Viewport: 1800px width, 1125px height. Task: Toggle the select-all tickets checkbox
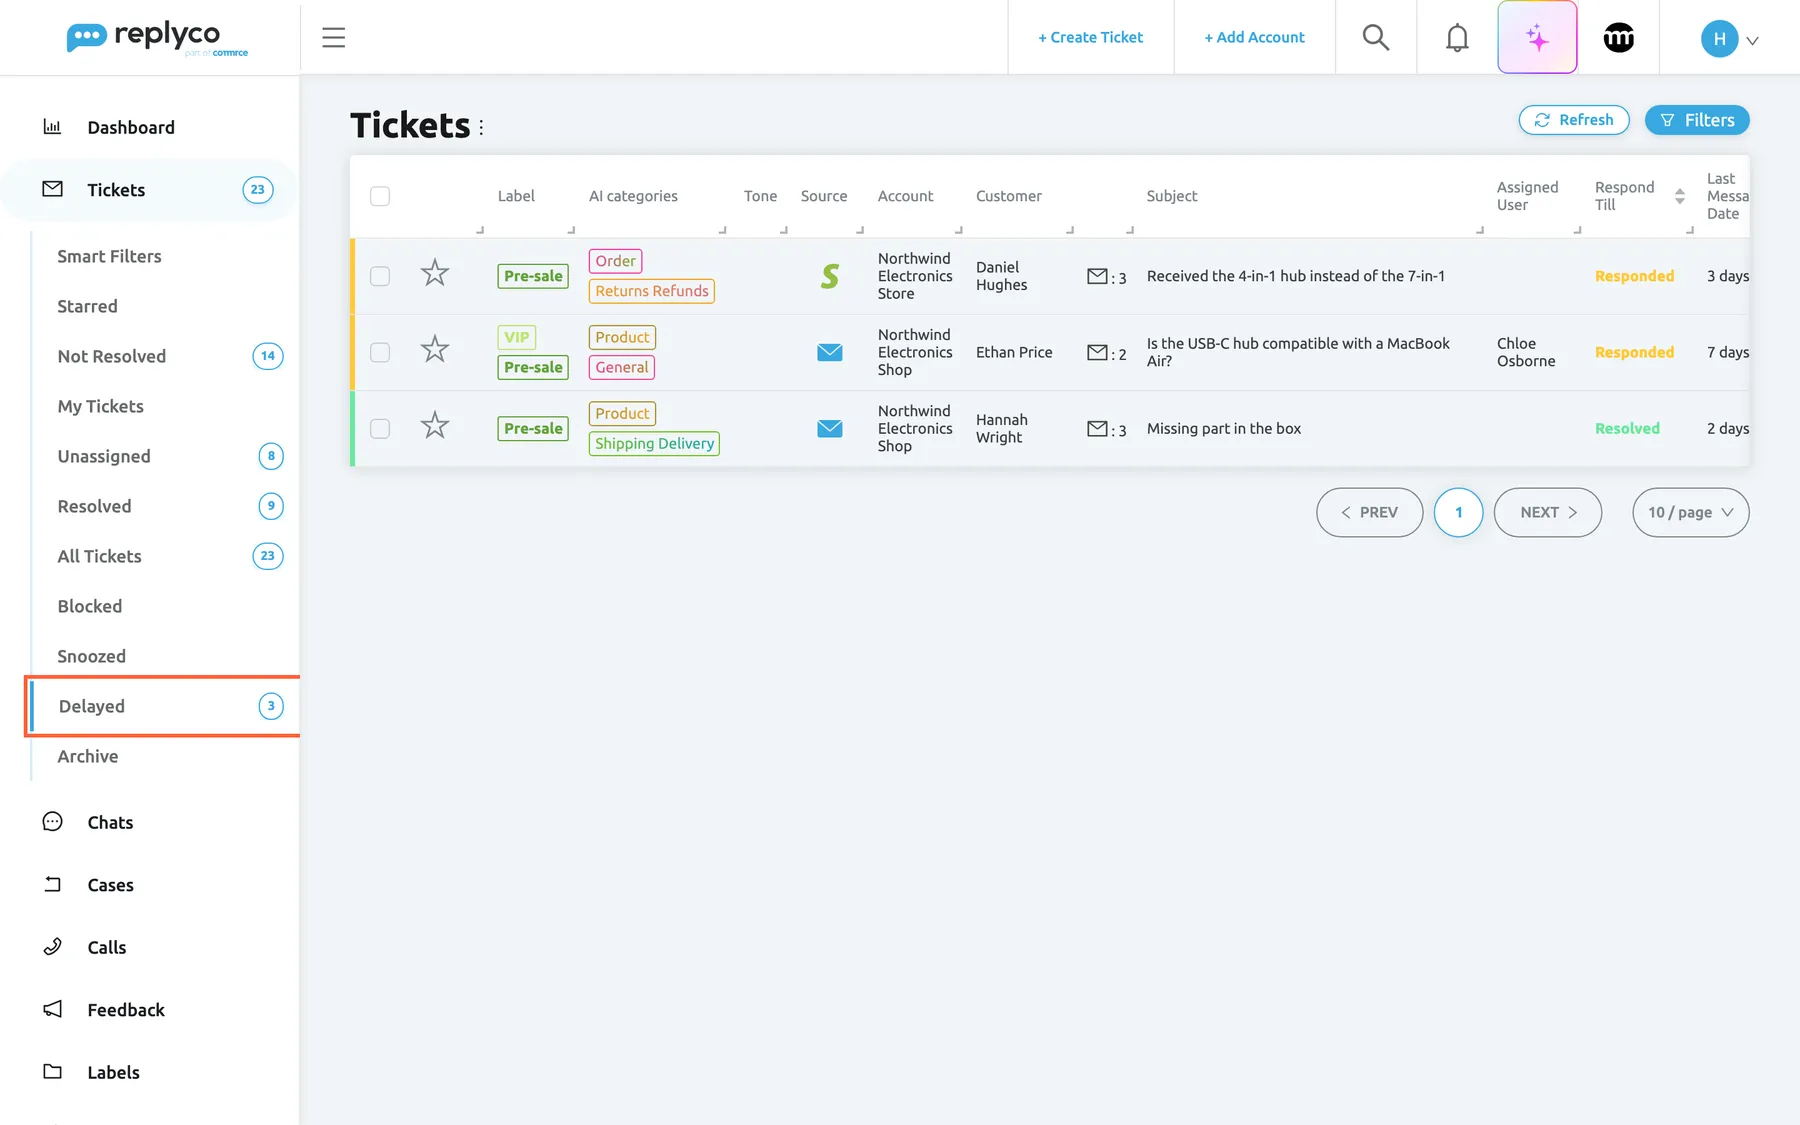pyautogui.click(x=380, y=196)
